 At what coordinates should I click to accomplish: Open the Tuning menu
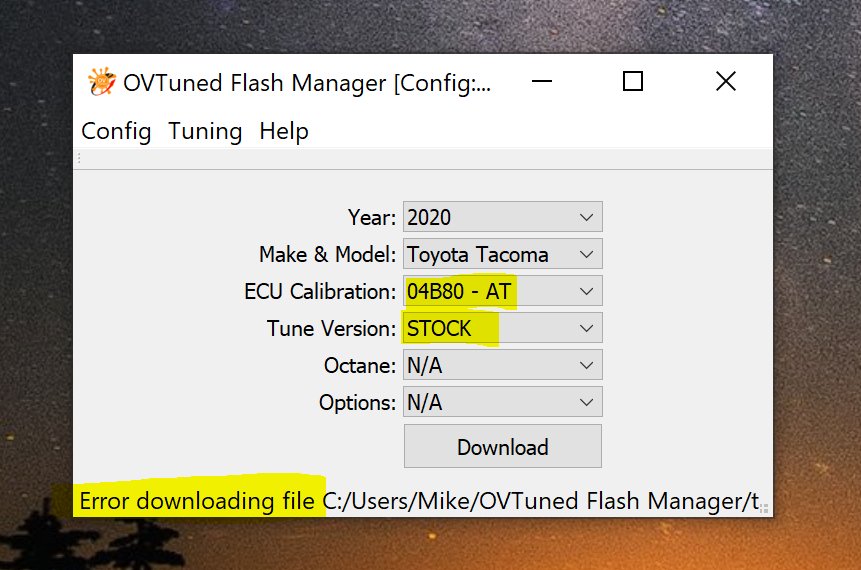click(x=205, y=131)
